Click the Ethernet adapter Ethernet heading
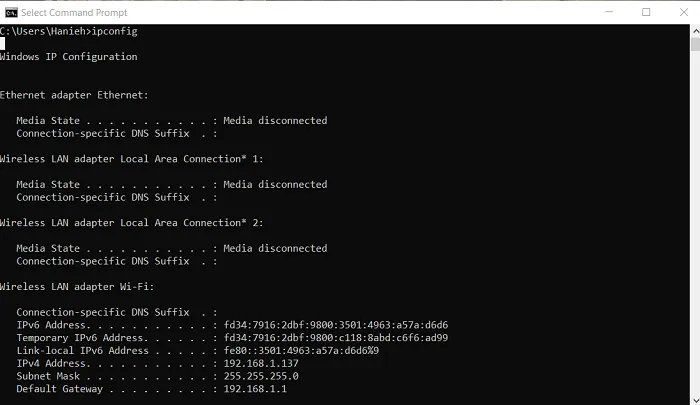700x405 pixels. point(74,95)
